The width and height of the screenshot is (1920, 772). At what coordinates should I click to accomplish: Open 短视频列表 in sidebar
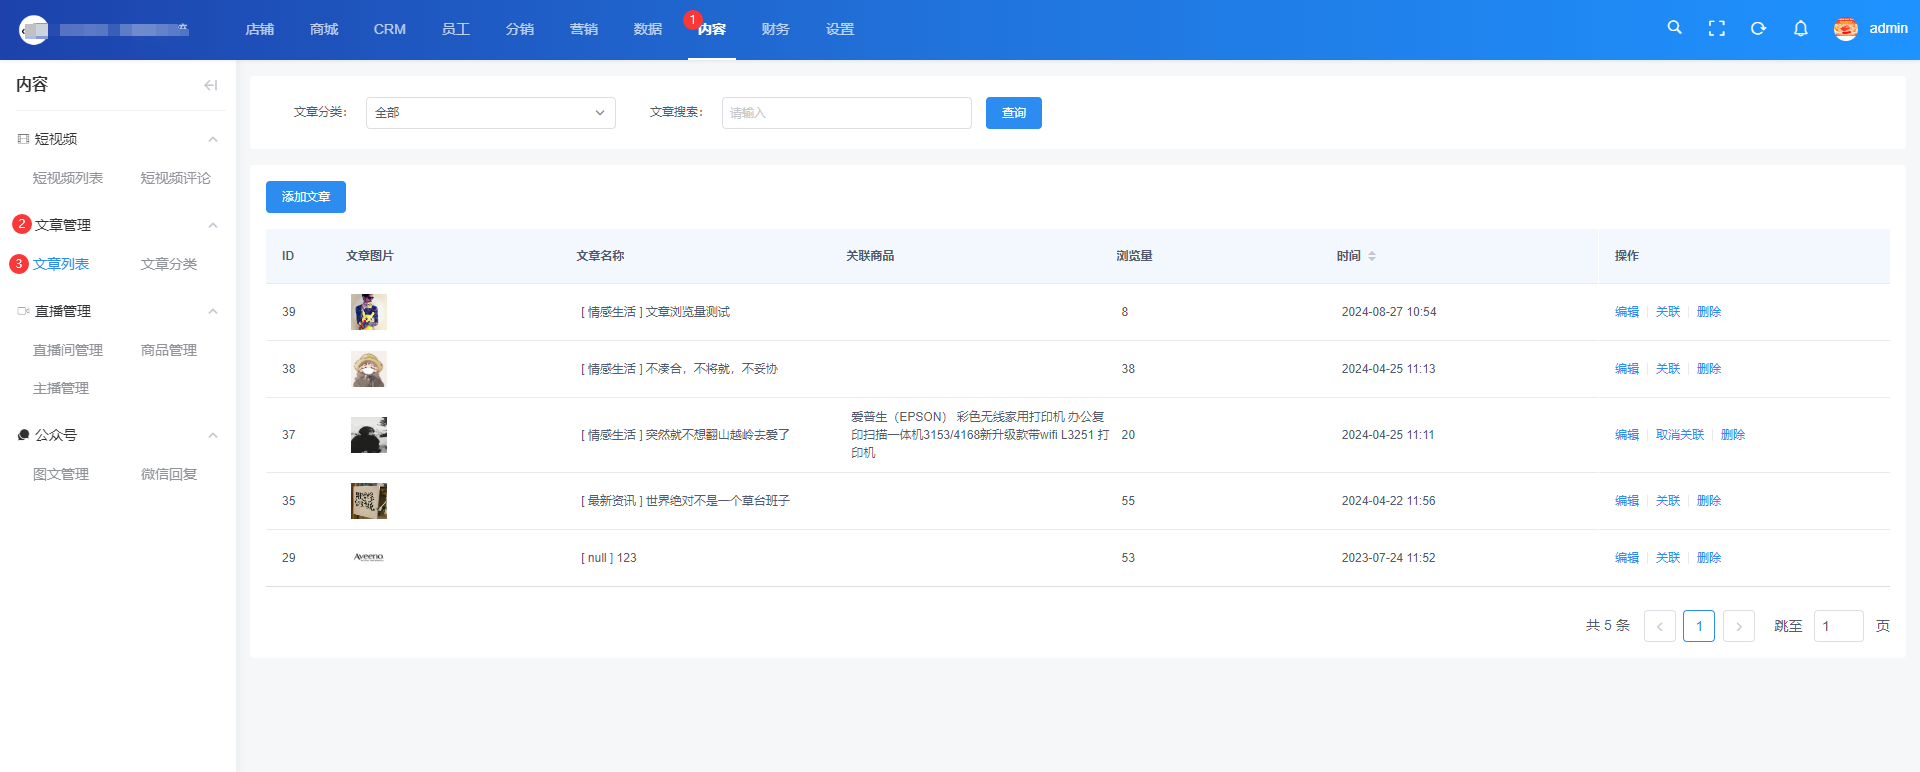pos(68,178)
